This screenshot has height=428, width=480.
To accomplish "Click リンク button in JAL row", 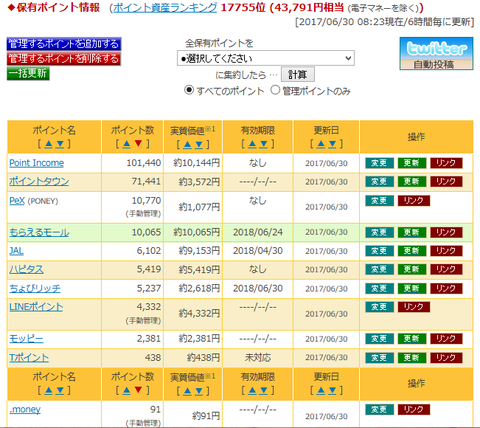I will pyautogui.click(x=446, y=251).
